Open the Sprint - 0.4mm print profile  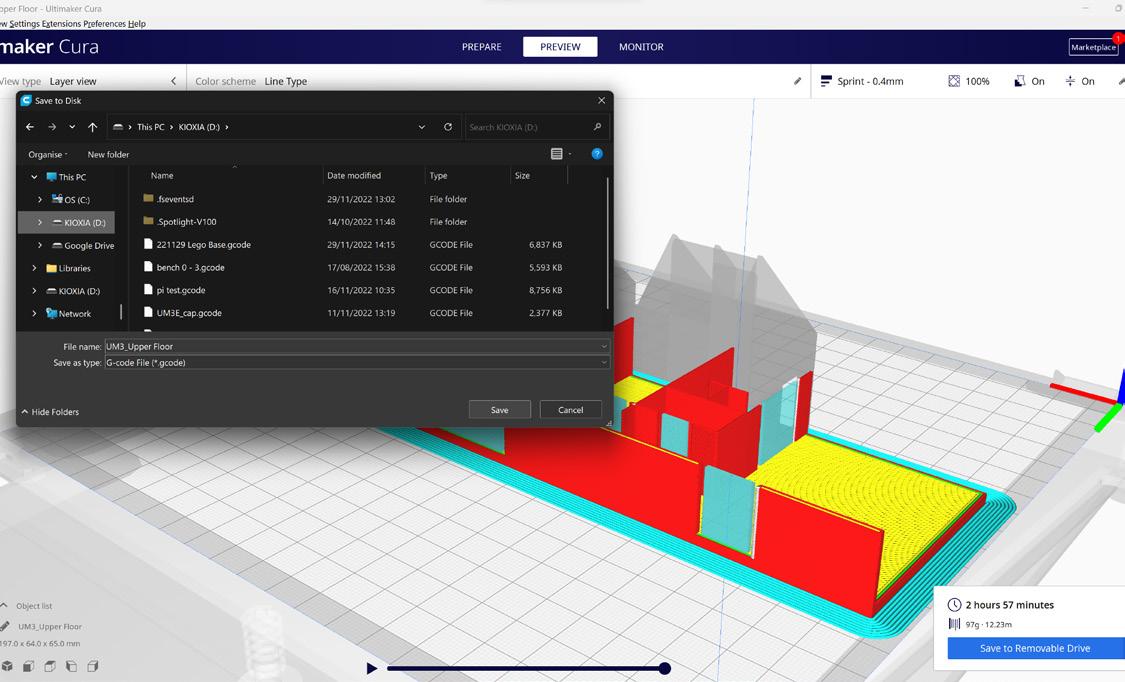pos(862,81)
